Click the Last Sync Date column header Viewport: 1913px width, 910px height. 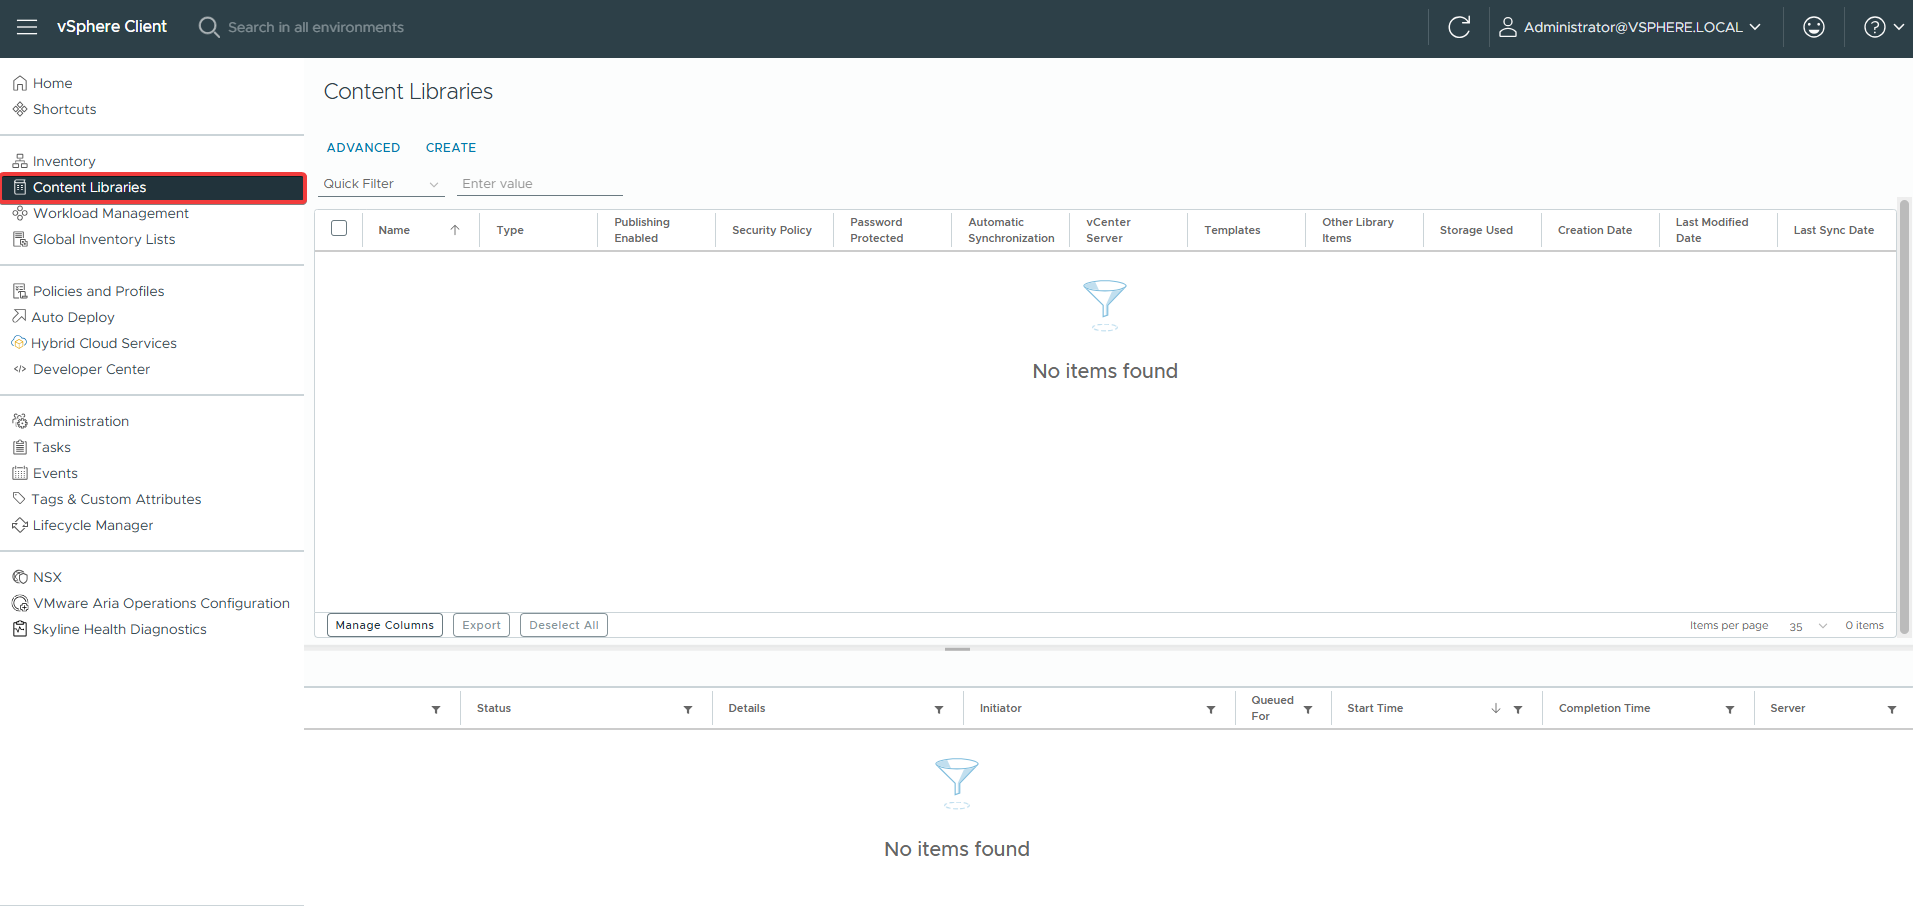click(1833, 230)
